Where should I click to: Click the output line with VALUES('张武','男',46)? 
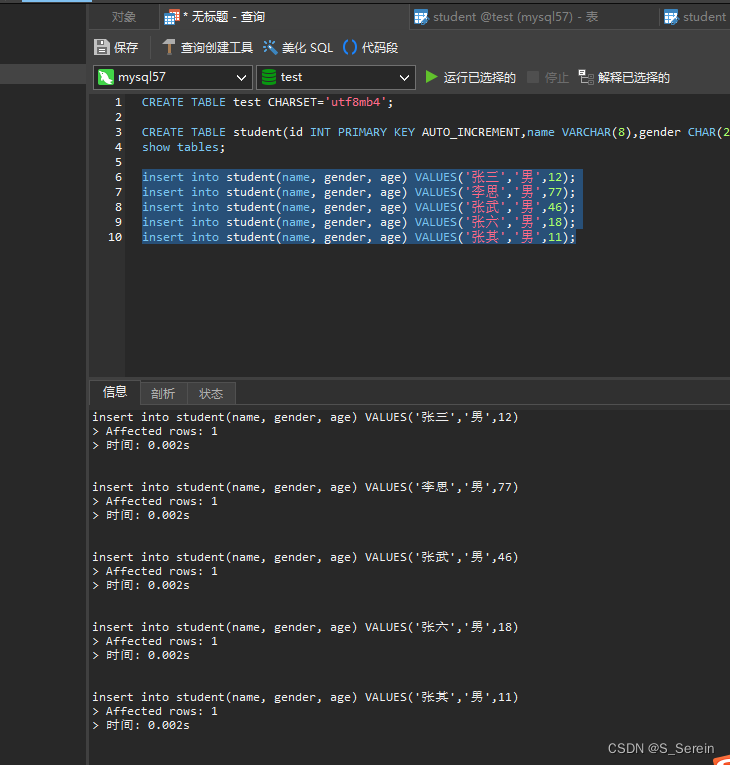point(305,557)
